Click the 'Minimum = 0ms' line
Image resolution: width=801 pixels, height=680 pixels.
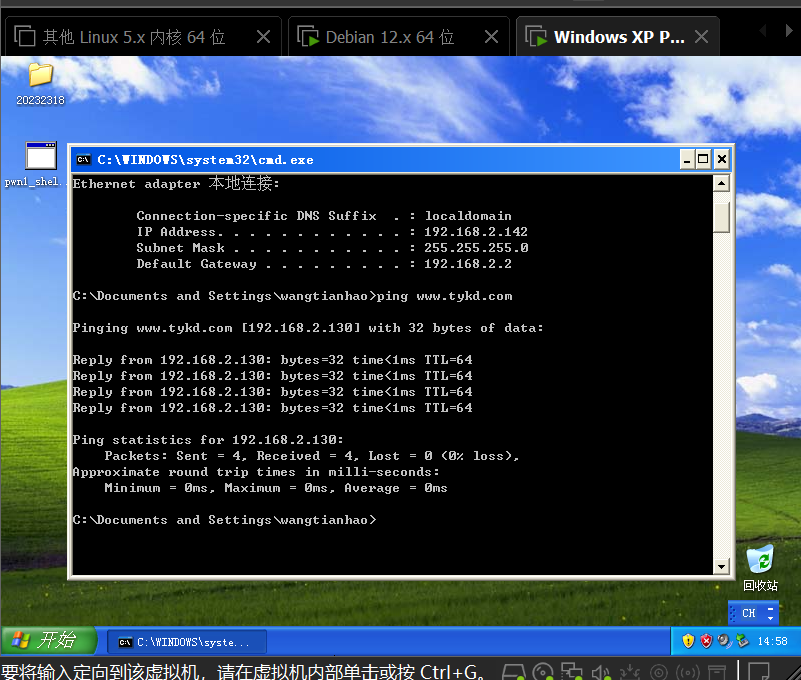click(276, 488)
